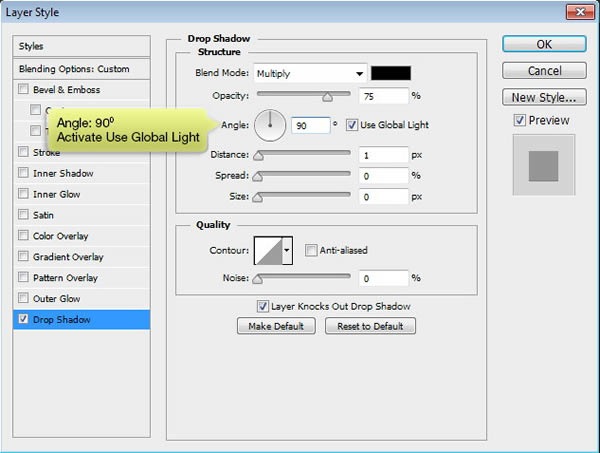Adjust the Opacity slider handle
The height and width of the screenshot is (453, 600).
pos(327,97)
